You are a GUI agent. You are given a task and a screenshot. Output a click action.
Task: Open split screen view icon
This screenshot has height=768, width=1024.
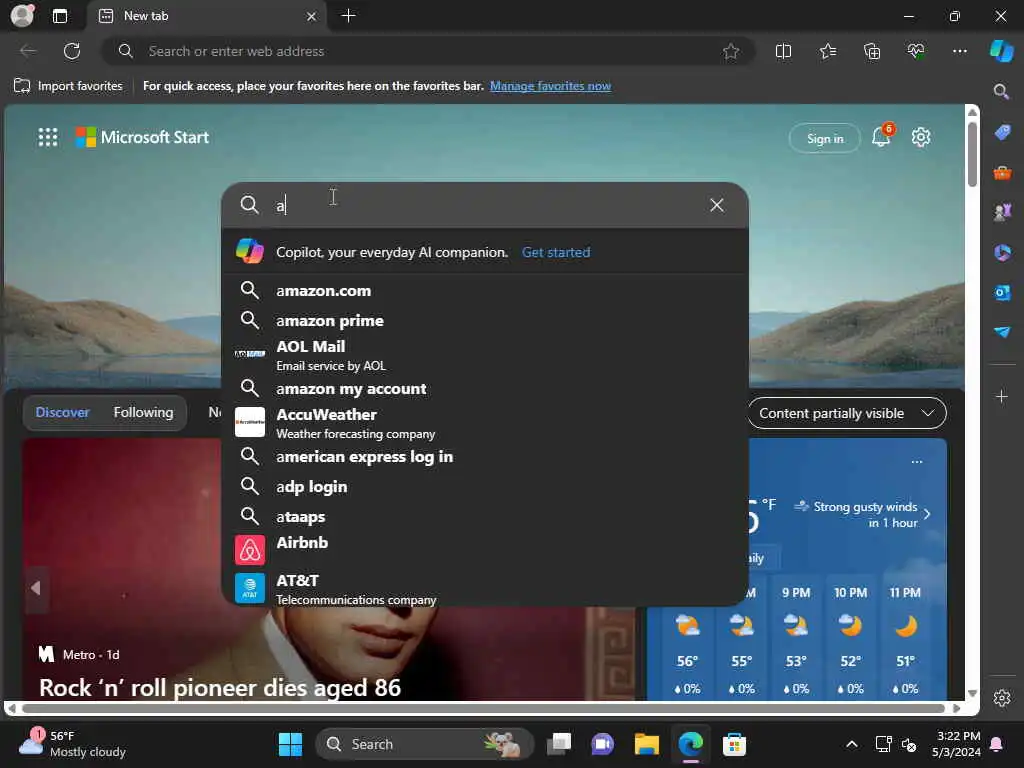click(x=783, y=51)
